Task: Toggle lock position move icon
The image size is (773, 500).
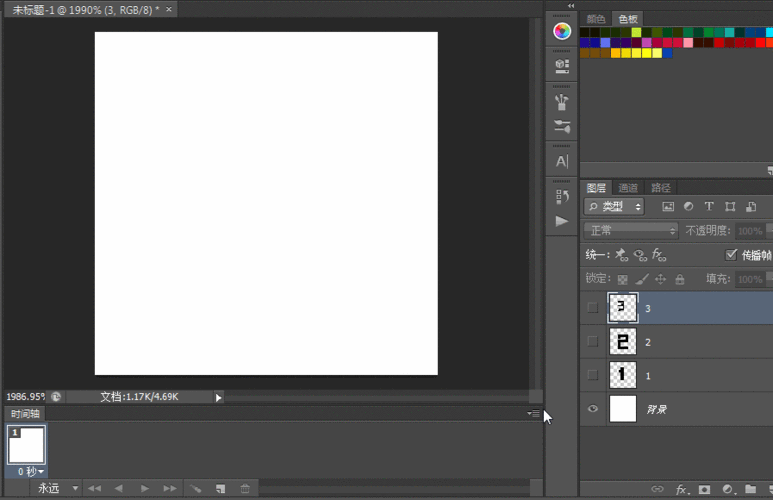Action: (x=660, y=280)
